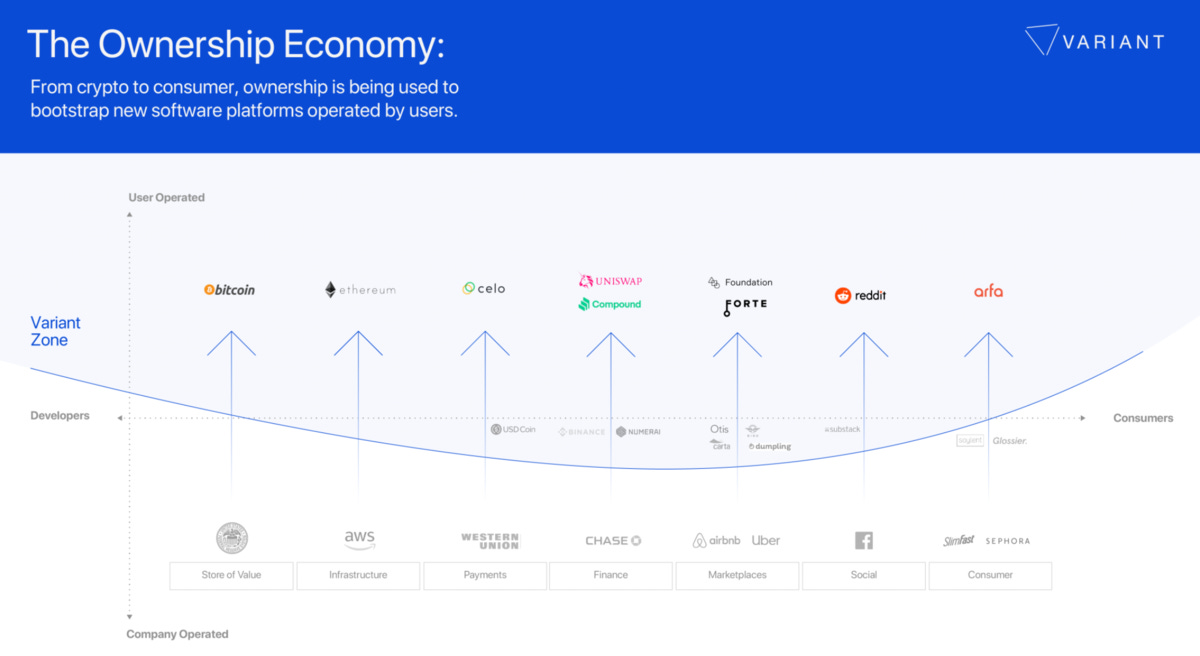Click the upward arrow below Bitcoin
The height and width of the screenshot is (656, 1200).
pyautogui.click(x=232, y=343)
